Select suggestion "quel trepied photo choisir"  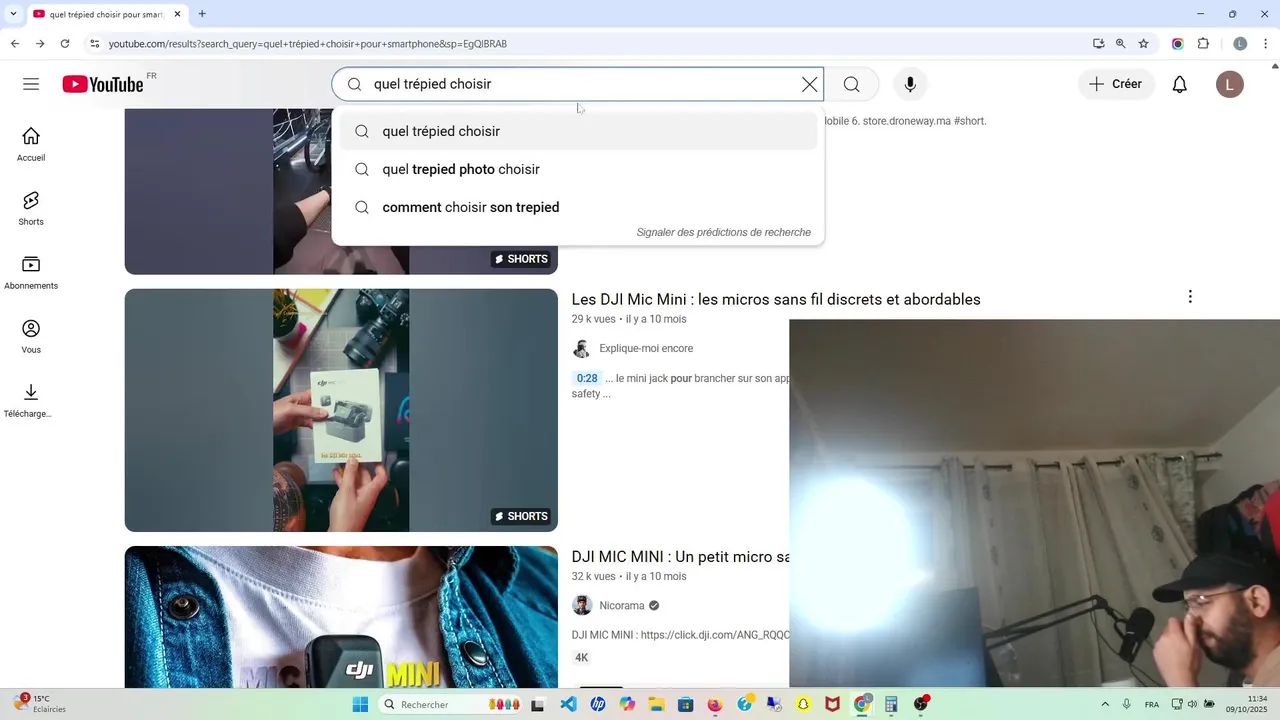(579, 169)
